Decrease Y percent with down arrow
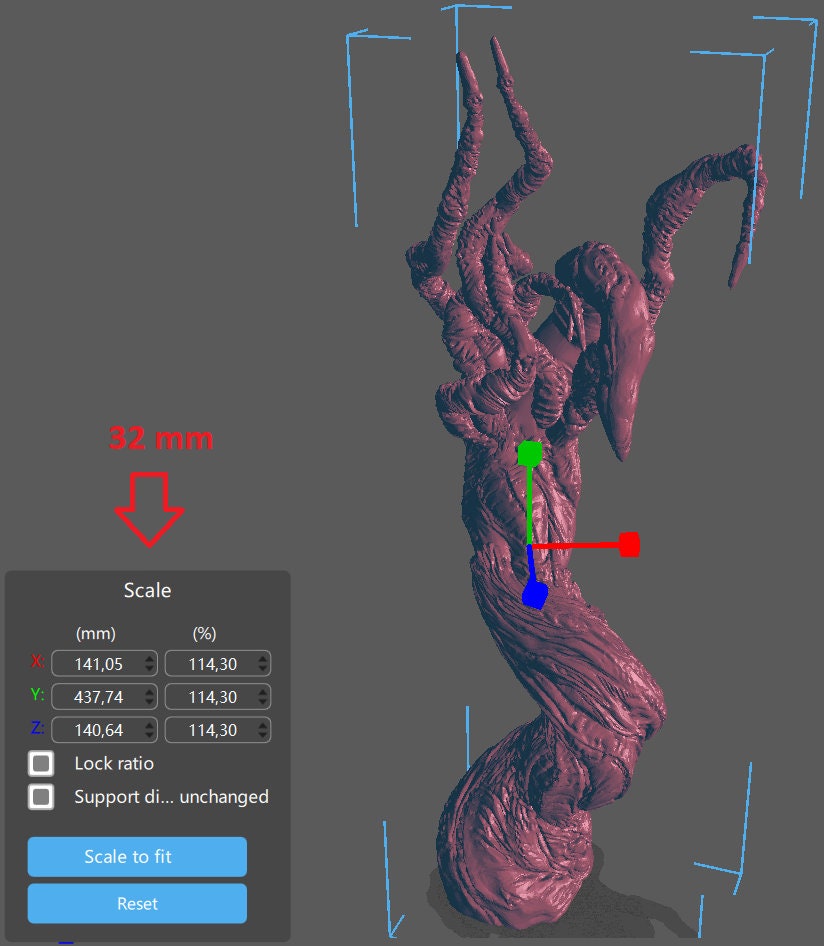 pos(263,702)
